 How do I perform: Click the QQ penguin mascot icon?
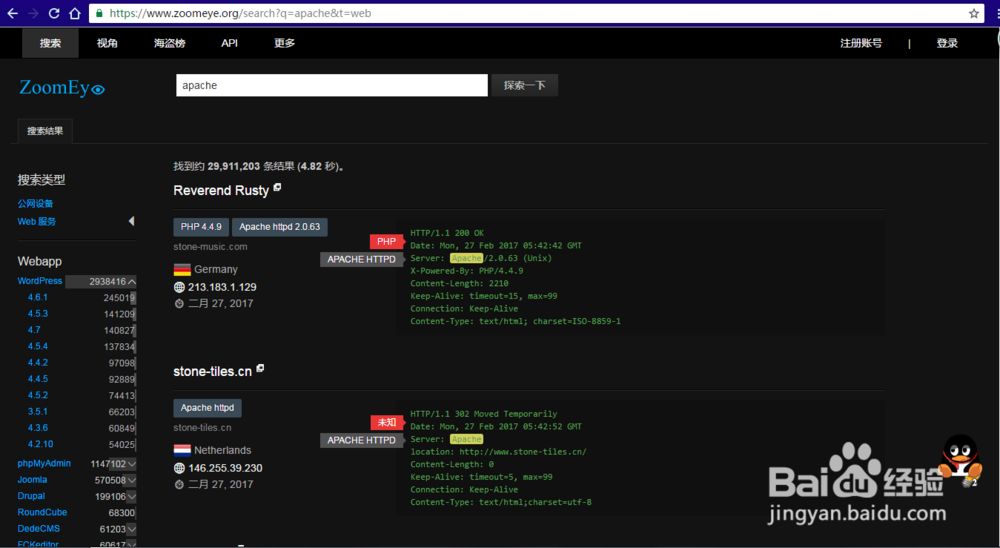960,459
